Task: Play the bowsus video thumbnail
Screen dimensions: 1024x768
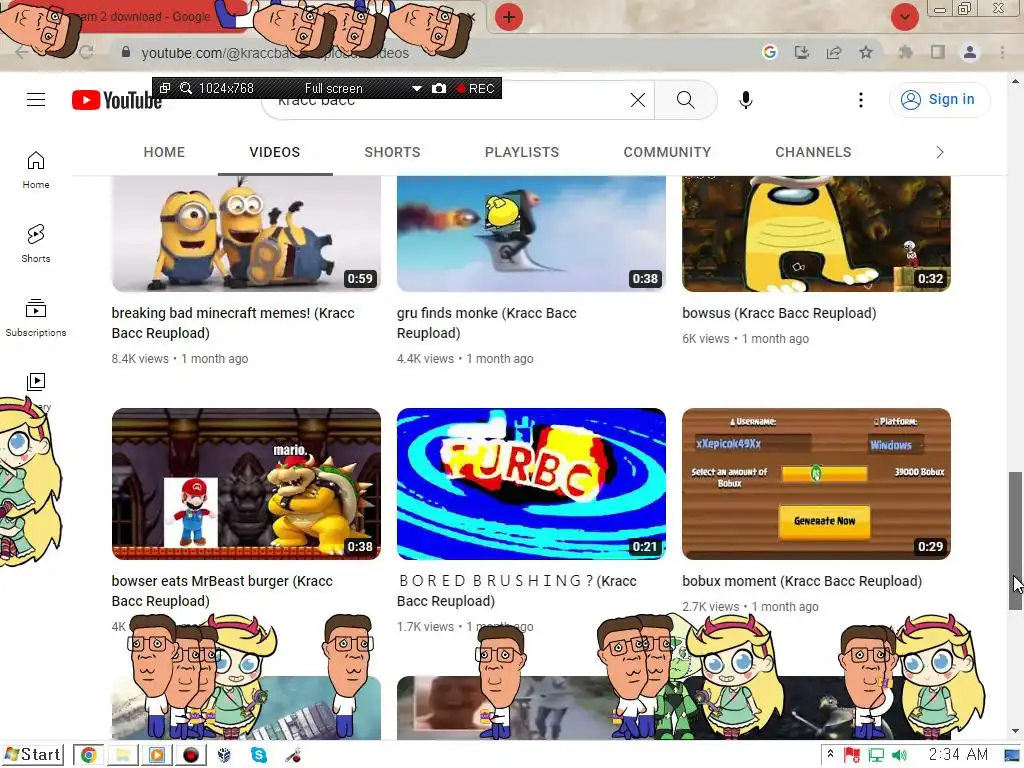Action: pos(816,233)
